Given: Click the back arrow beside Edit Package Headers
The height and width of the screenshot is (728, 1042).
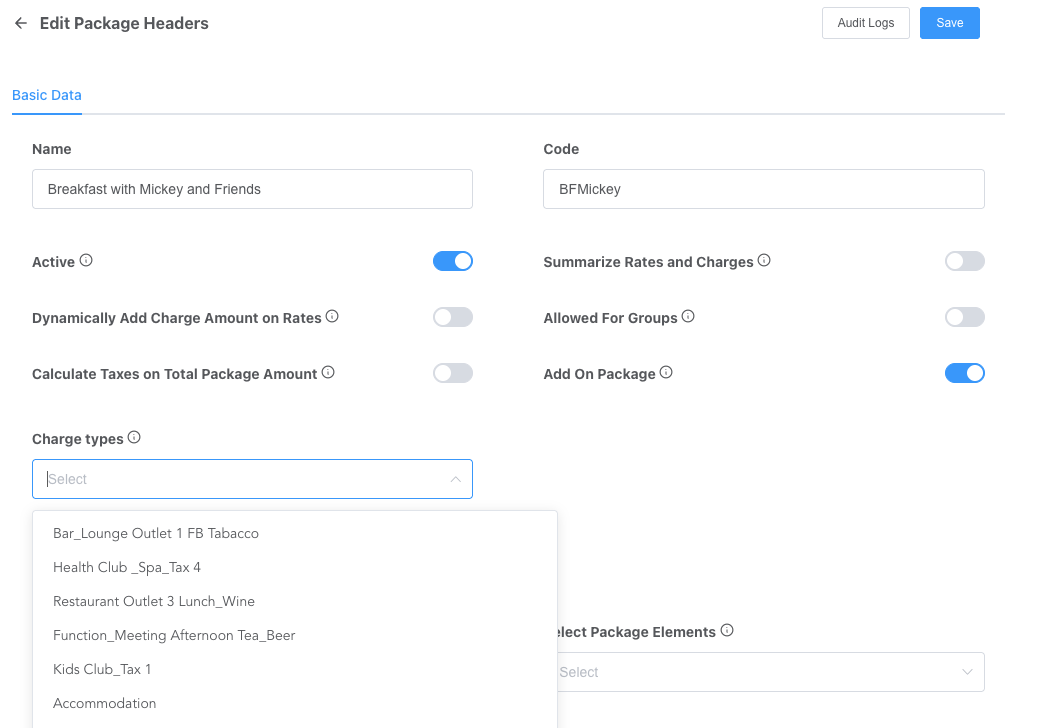Looking at the screenshot, I should tap(20, 23).
